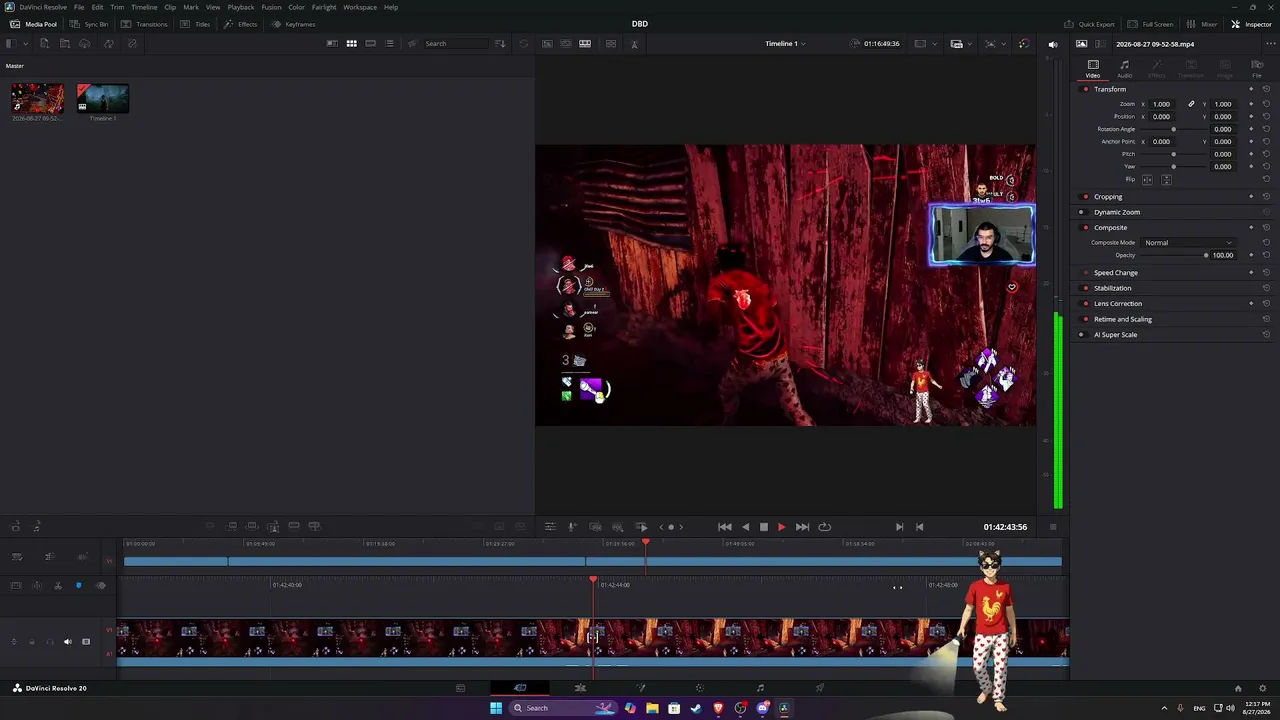1280x720 pixels.
Task: Open the Transitions panel
Action: (144, 24)
